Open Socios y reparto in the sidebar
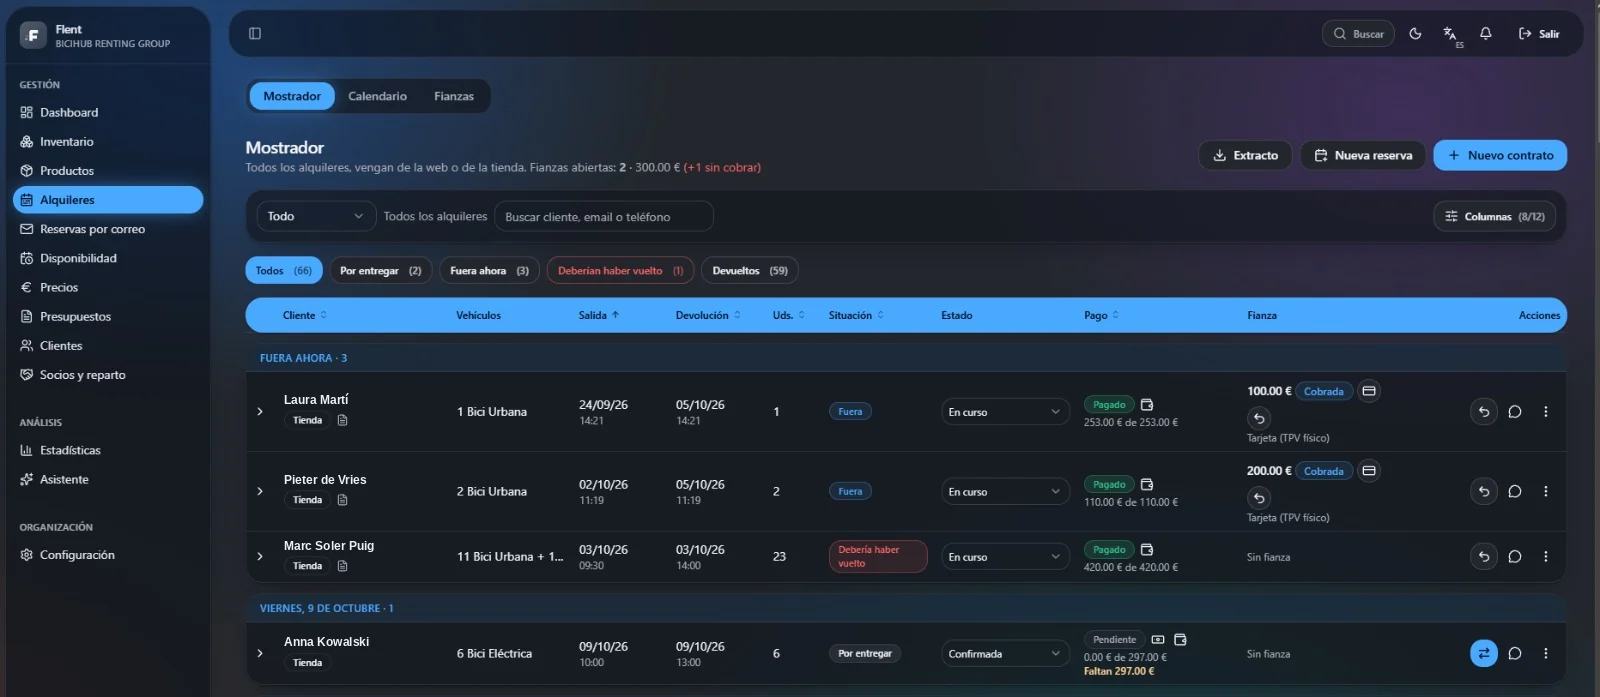1600x697 pixels. pyautogui.click(x=108, y=375)
